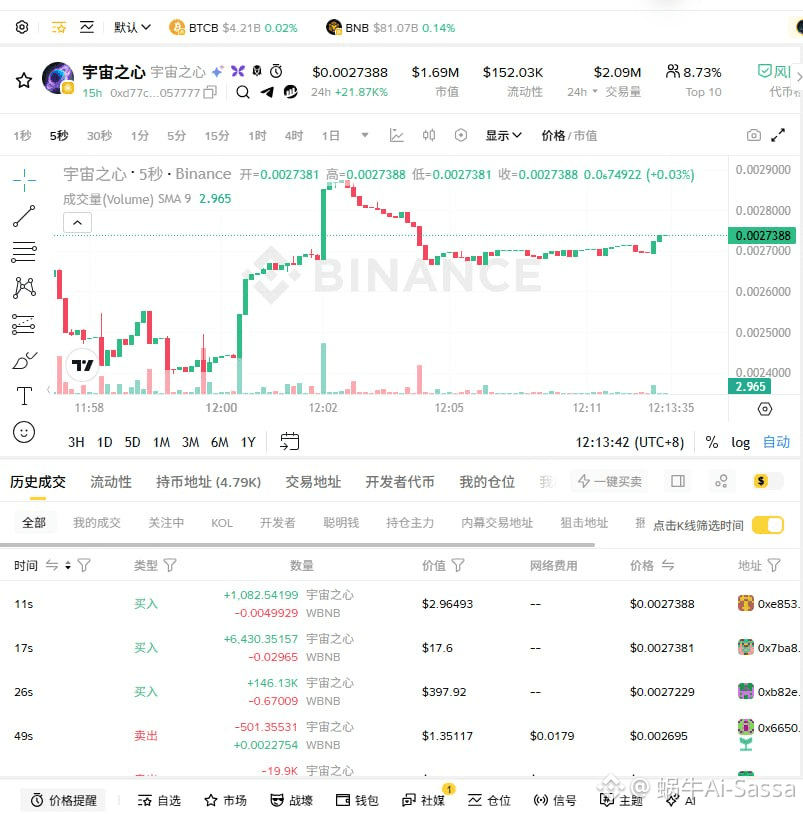
Task: Favorite 宇宙之心 with the star icon
Action: pyautogui.click(x=24, y=80)
